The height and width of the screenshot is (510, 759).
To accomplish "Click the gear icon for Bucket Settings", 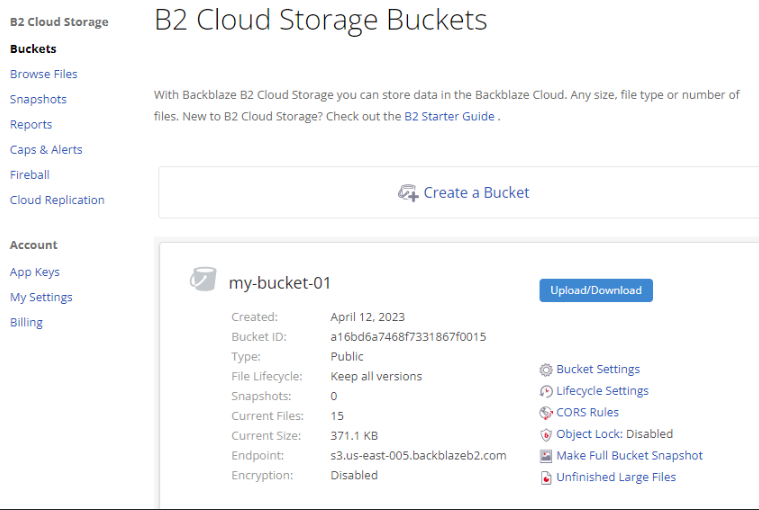I will point(546,370).
